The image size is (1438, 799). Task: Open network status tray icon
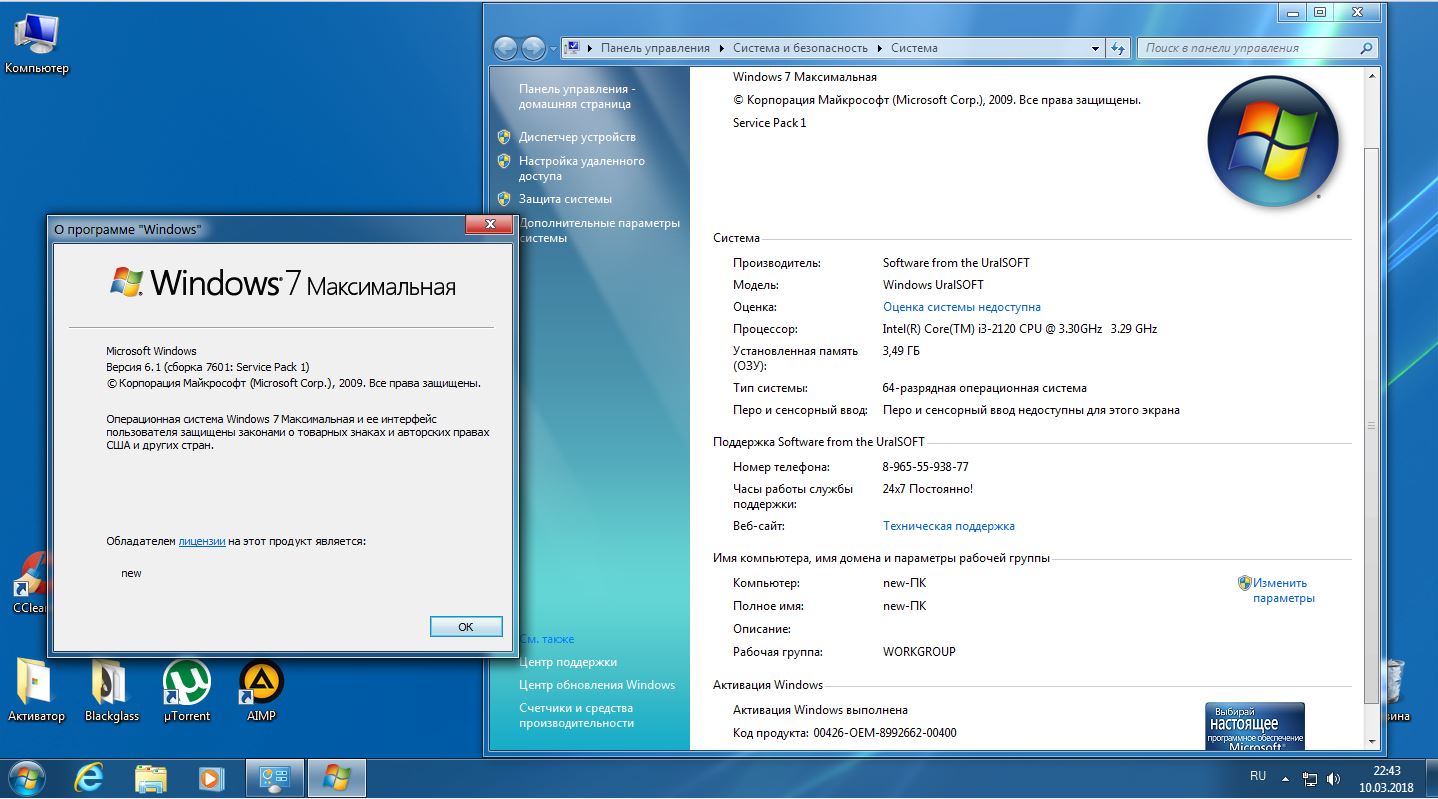[1310, 778]
